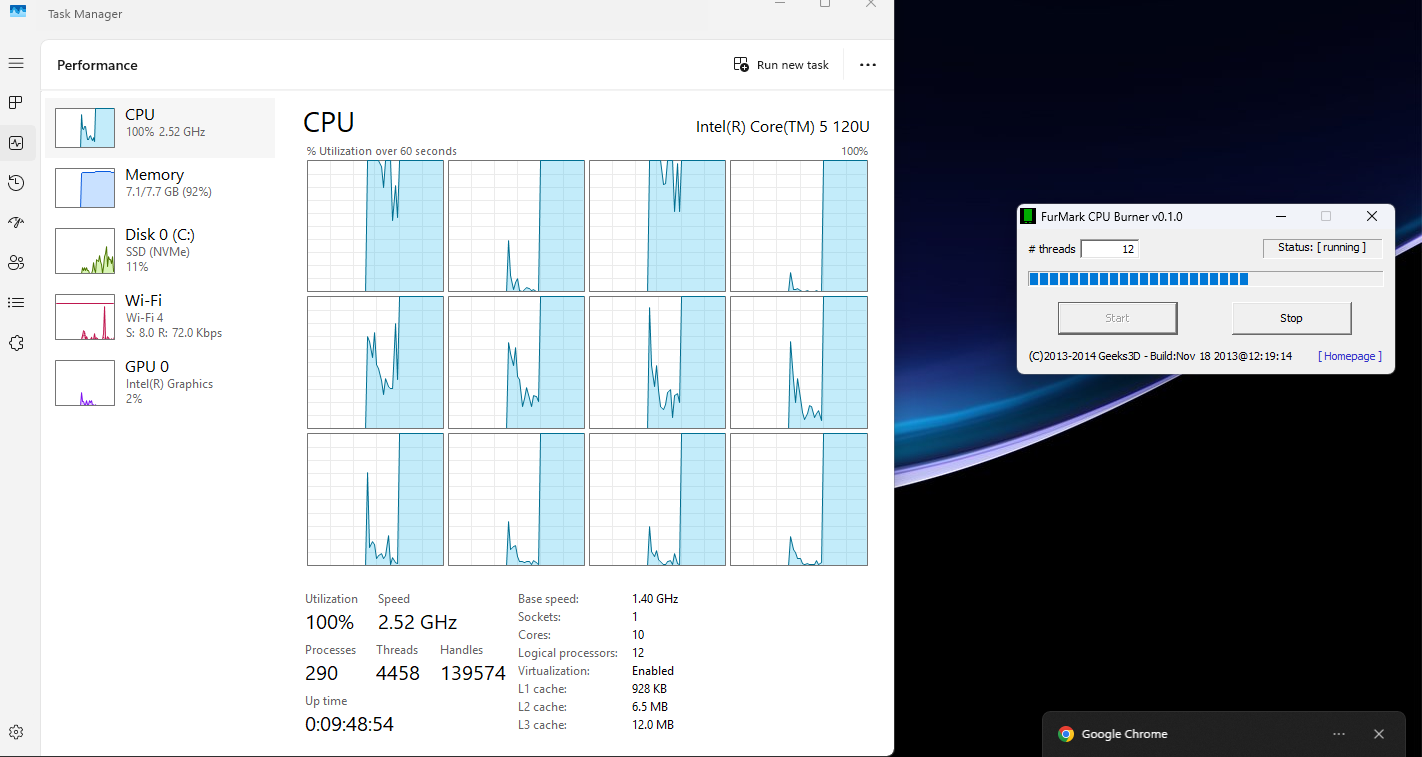Click the Threads count 4458
This screenshot has width=1422, height=757.
398,673
